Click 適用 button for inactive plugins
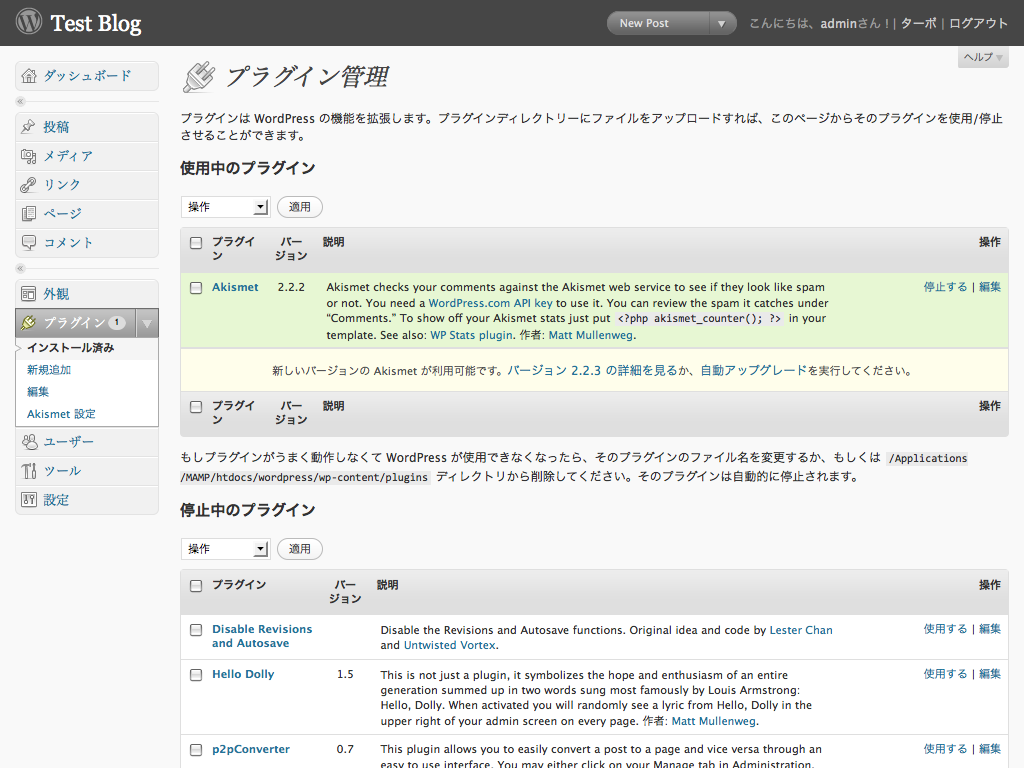1024x768 pixels. coord(300,549)
